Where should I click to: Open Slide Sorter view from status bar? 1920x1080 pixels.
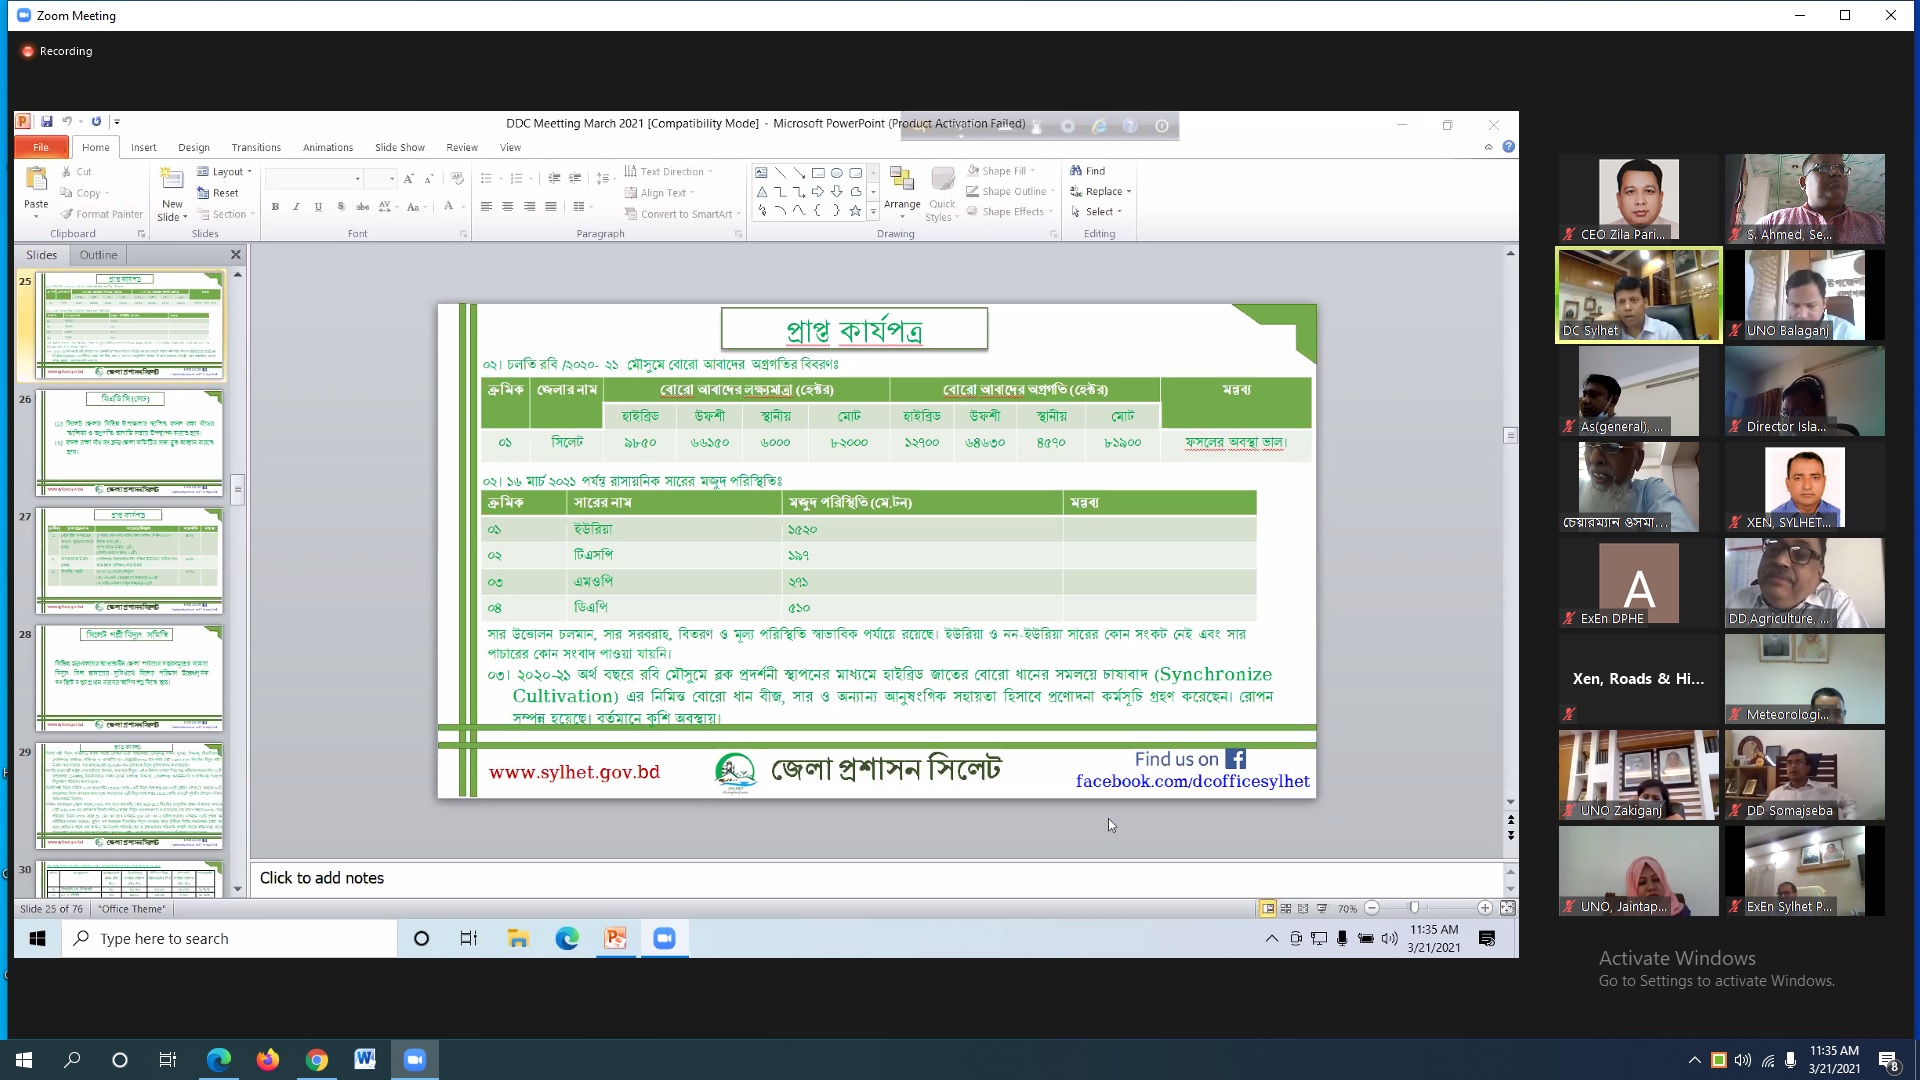coord(1286,909)
